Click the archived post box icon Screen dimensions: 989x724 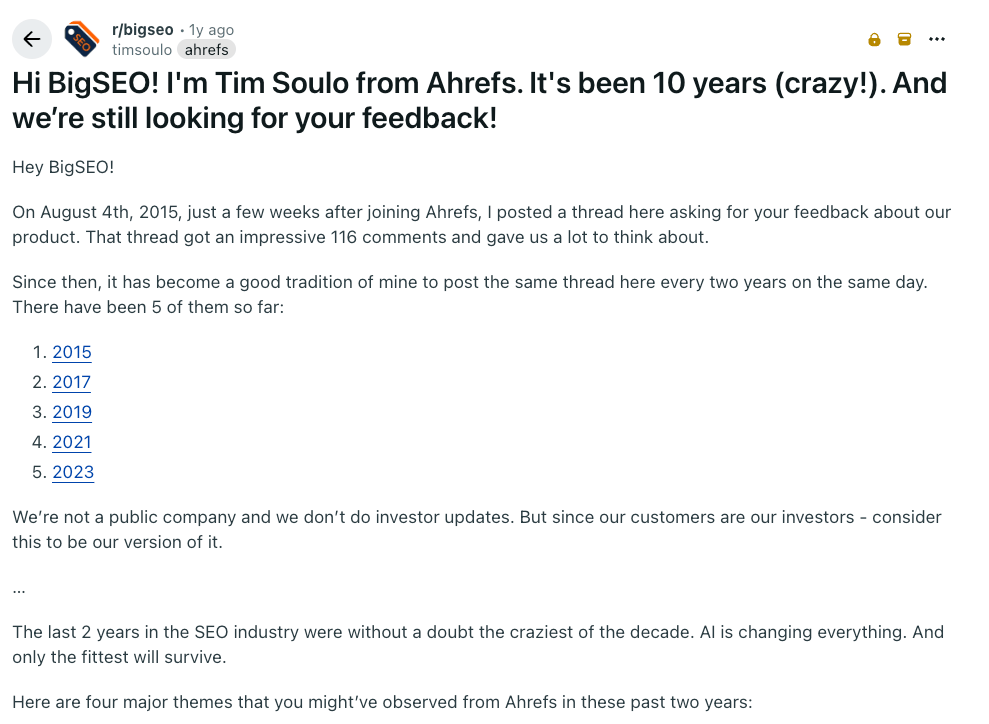(x=904, y=40)
